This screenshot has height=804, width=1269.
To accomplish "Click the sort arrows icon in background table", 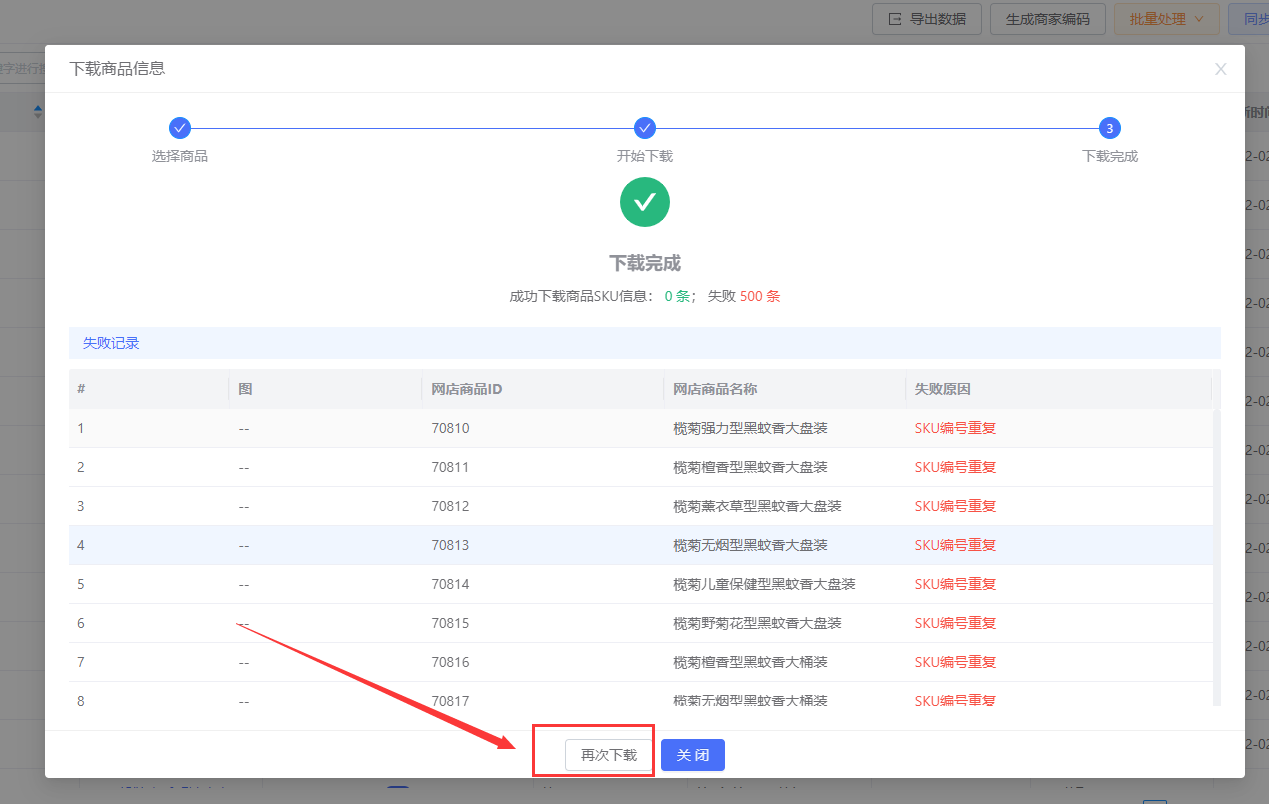I will [38, 112].
